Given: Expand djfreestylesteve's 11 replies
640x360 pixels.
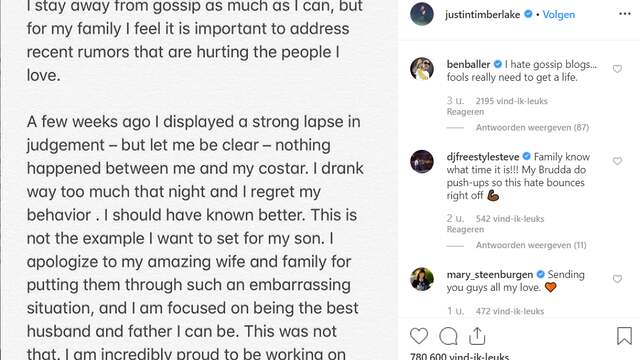Looking at the screenshot, I should (531, 245).
